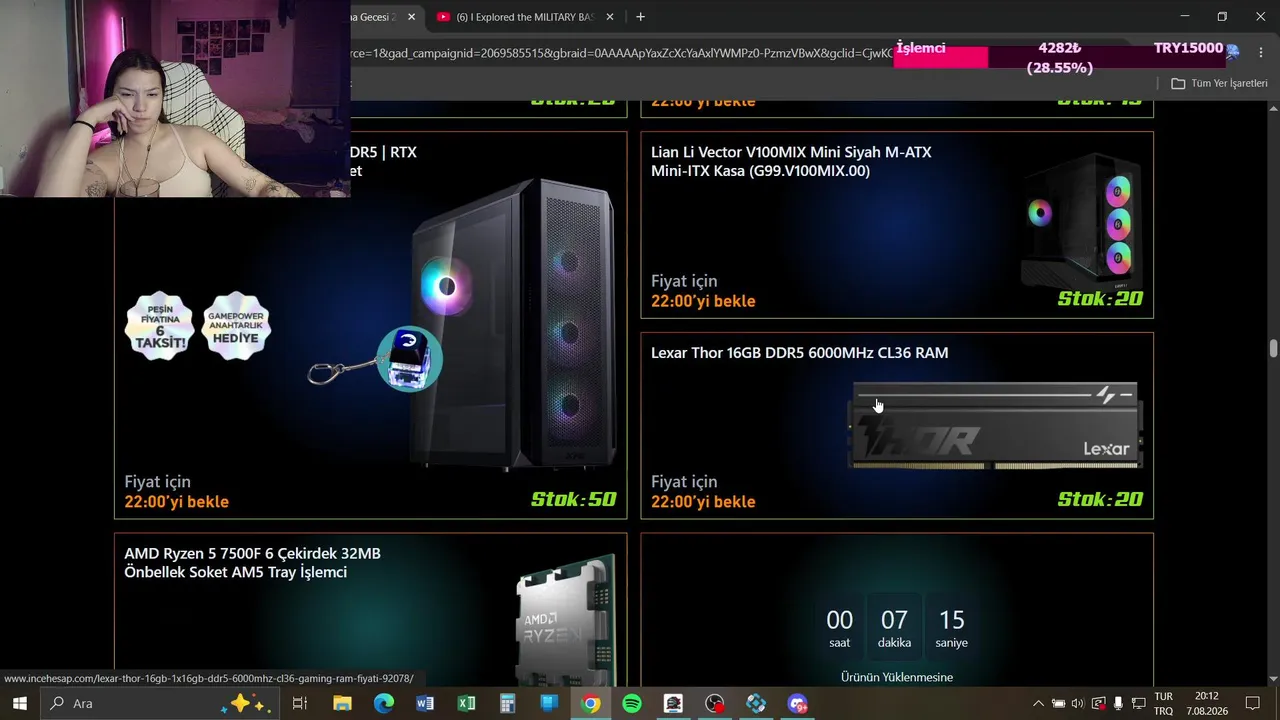Click the keychain gift image
The height and width of the screenshot is (720, 1280).
(x=376, y=361)
